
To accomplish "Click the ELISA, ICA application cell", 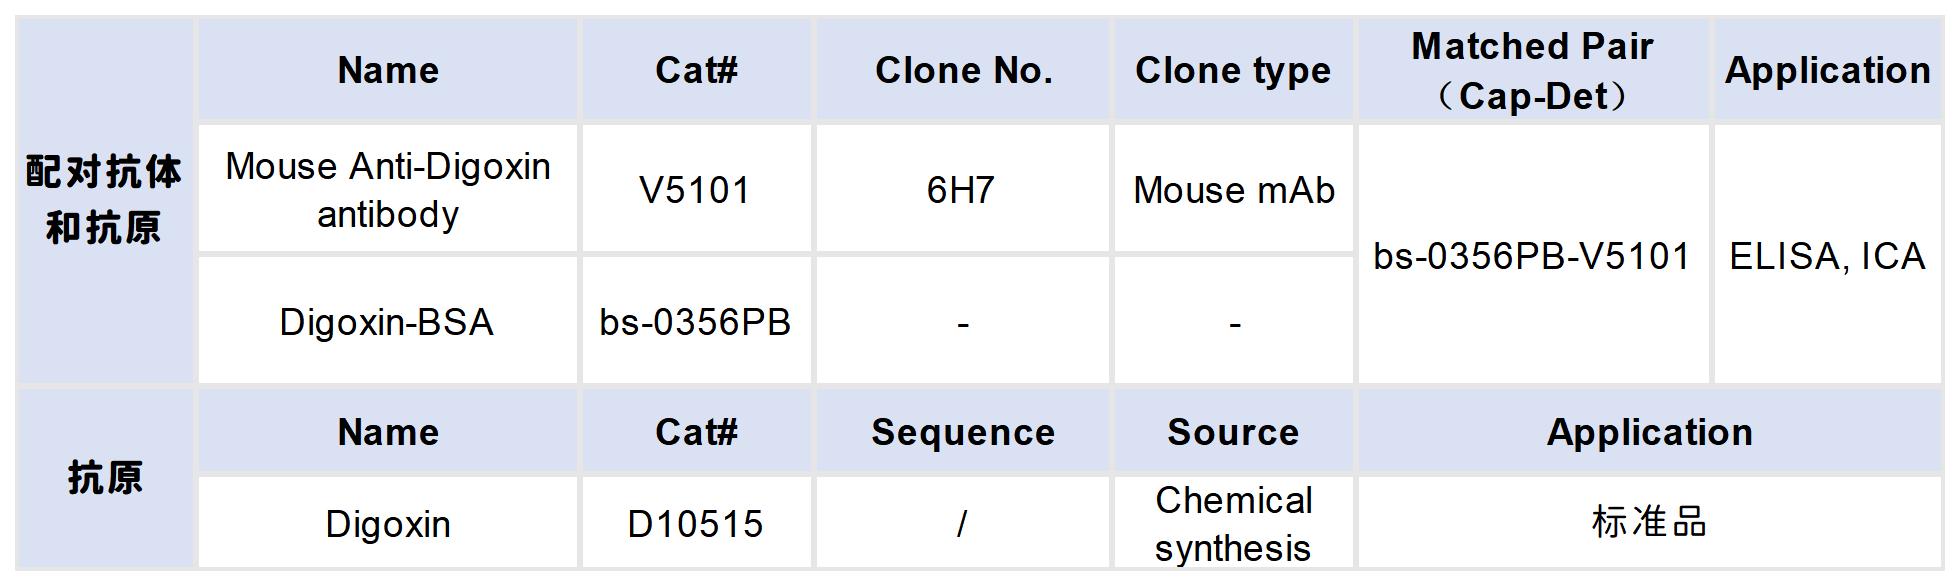I will tap(1827, 256).
